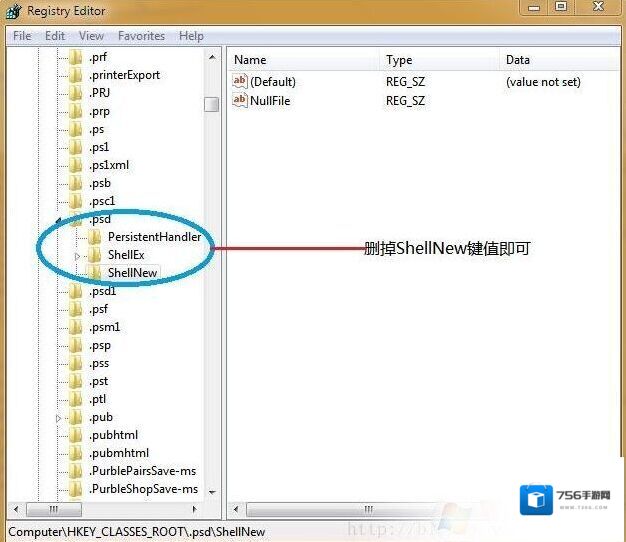Click the .PurblePairsSave-ms folder icon
The width and height of the screenshot is (626, 542).
coord(76,471)
